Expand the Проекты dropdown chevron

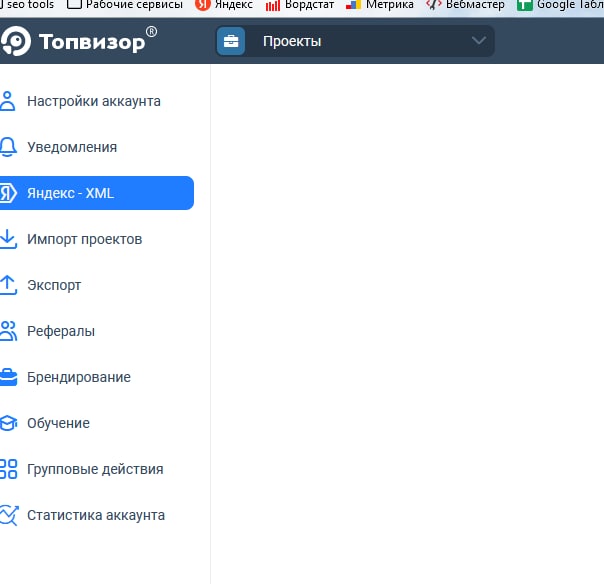coord(479,40)
